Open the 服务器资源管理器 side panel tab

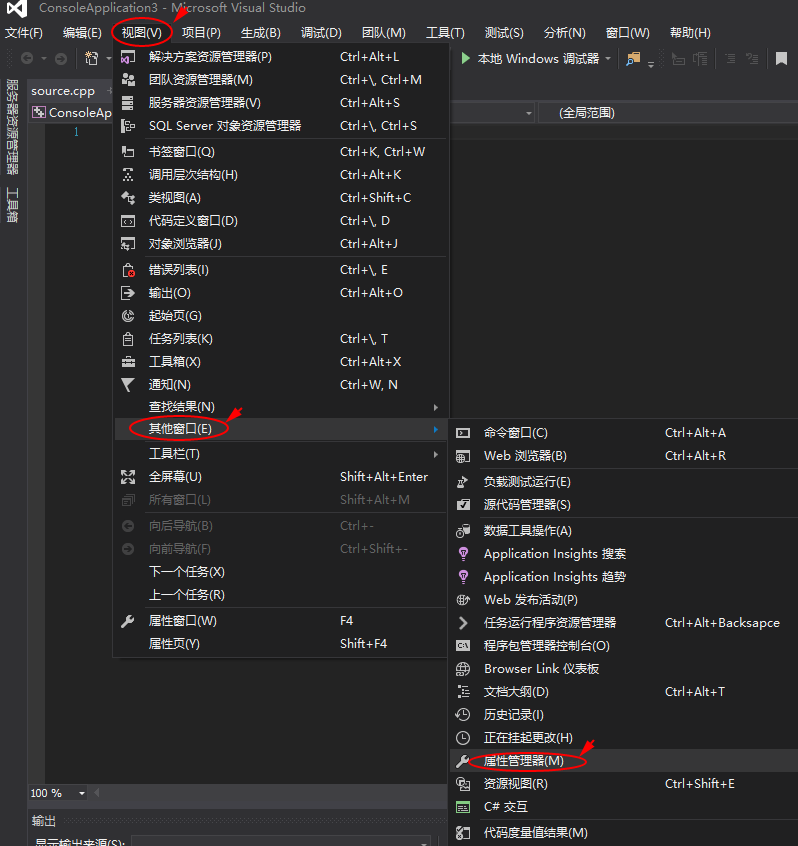point(12,127)
